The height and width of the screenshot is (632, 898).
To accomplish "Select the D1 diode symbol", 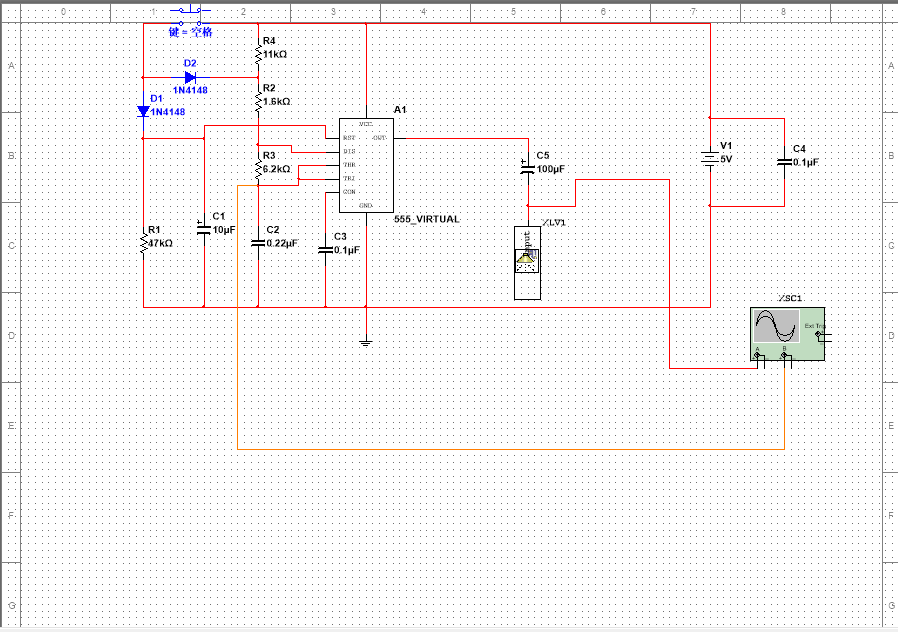I will (x=143, y=111).
